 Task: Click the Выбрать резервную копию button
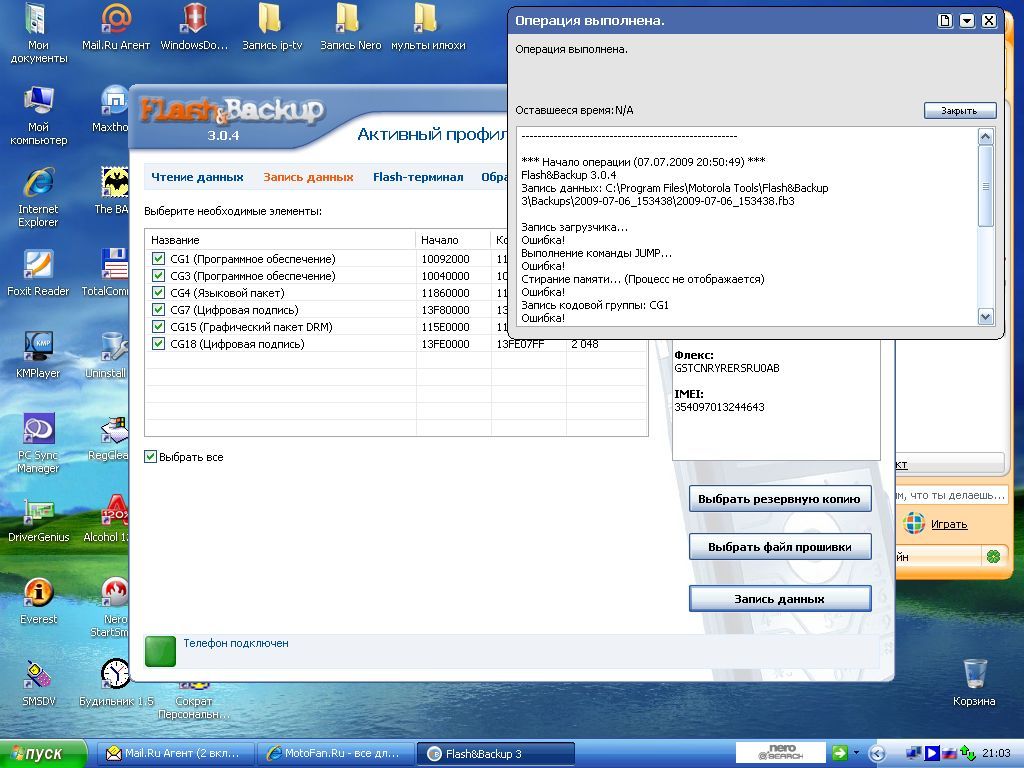click(780, 499)
